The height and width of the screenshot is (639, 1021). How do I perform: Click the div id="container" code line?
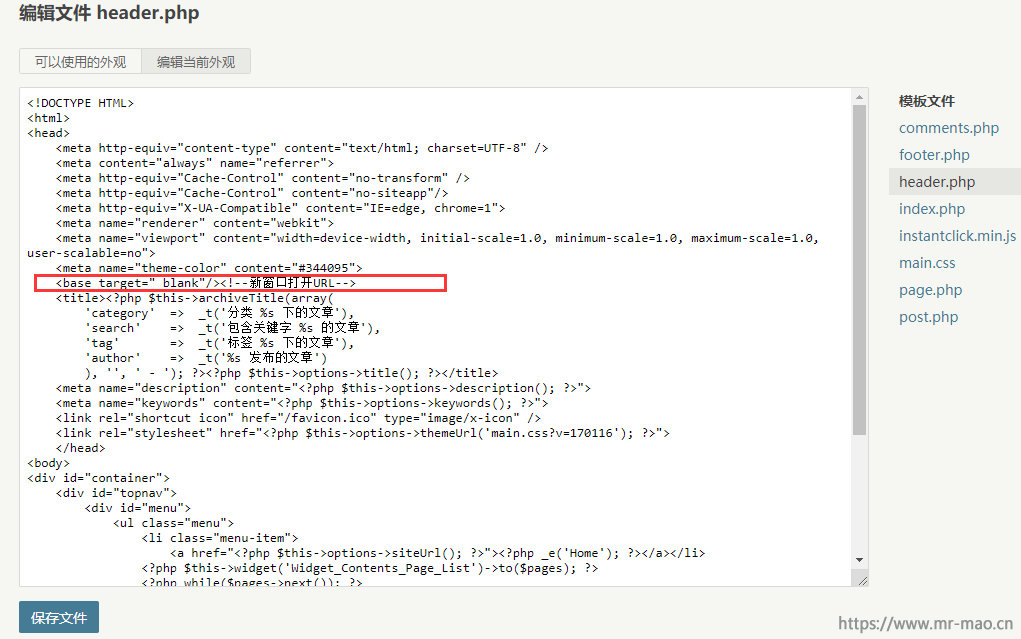click(98, 478)
